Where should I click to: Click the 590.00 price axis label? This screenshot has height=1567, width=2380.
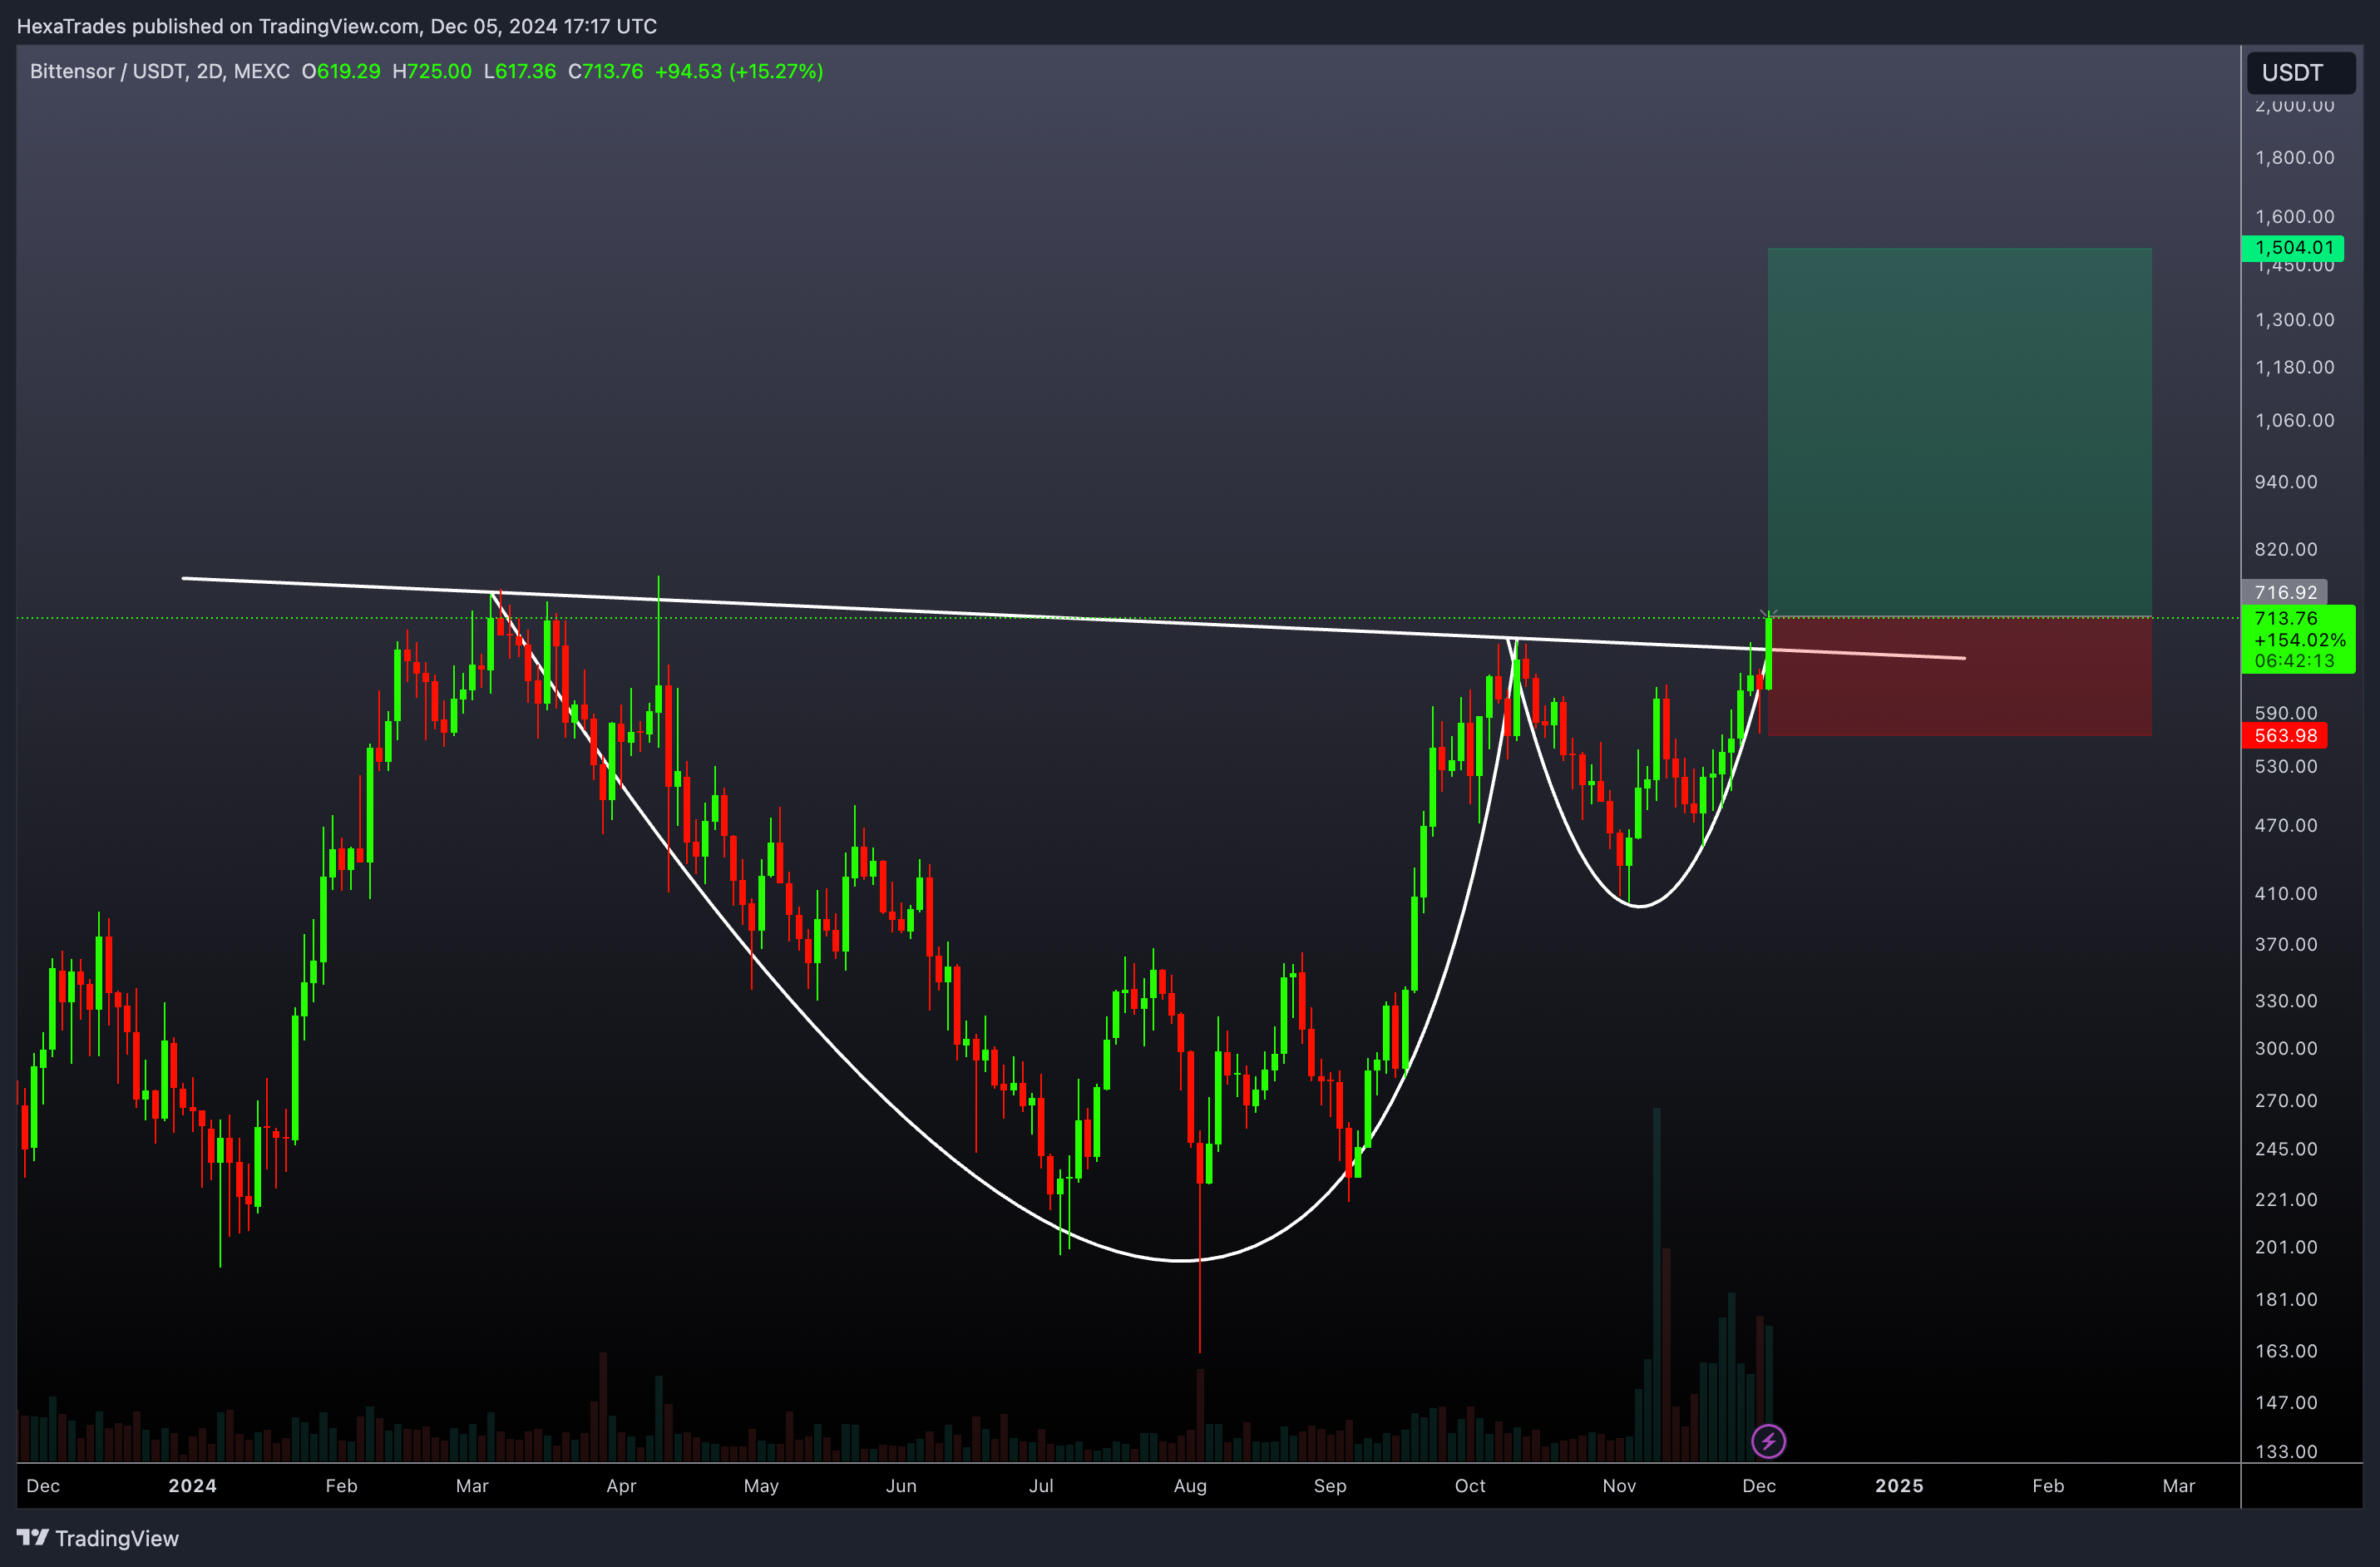pos(2286,712)
